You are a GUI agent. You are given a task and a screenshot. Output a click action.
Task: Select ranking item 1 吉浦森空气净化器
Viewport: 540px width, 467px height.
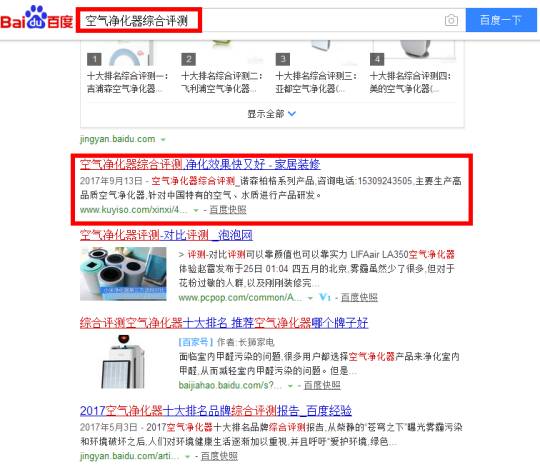127,82
